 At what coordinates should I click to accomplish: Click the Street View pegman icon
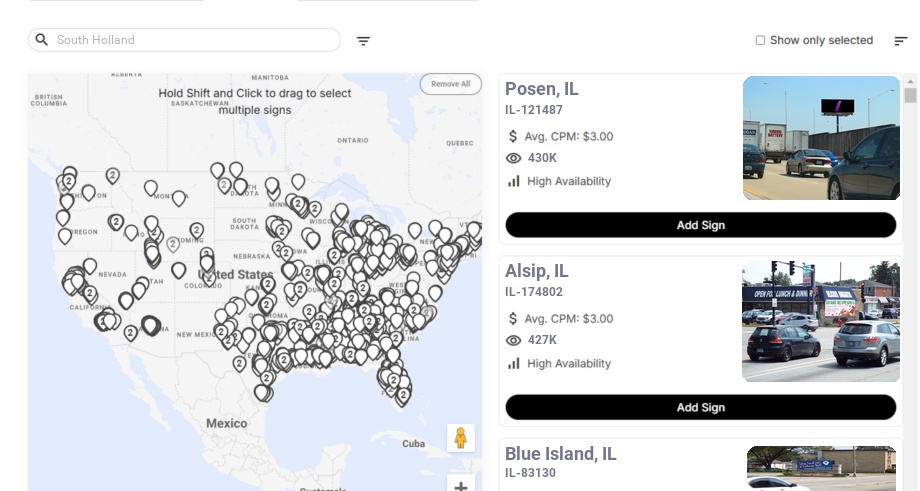click(460, 438)
